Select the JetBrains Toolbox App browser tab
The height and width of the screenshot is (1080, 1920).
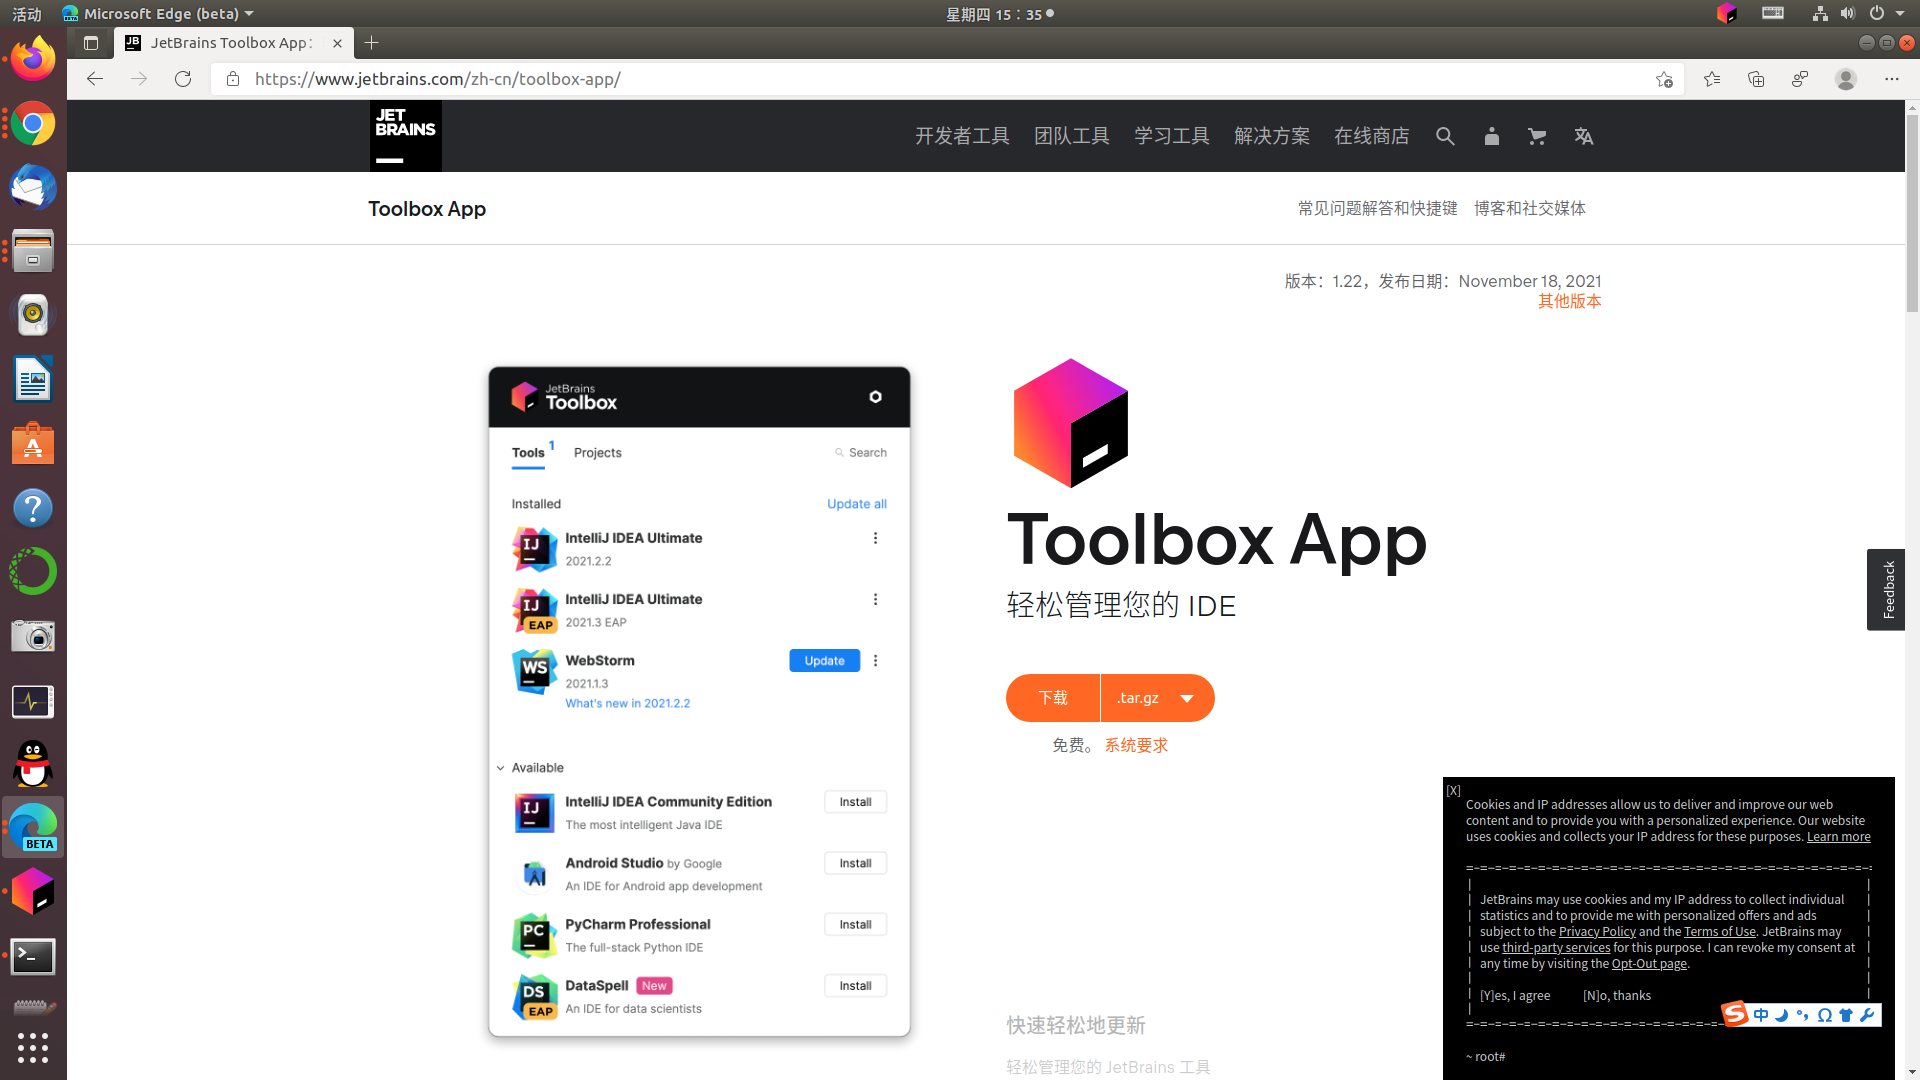pyautogui.click(x=234, y=43)
